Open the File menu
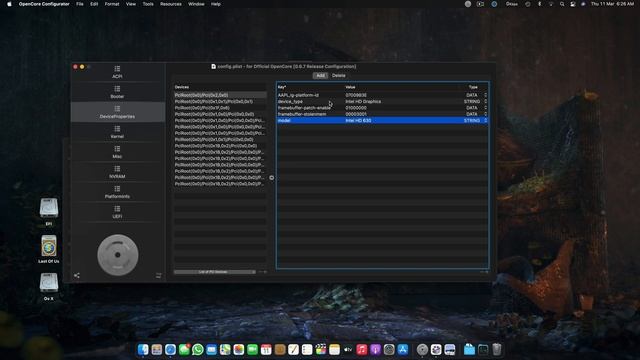The width and height of the screenshot is (640, 360). [80, 4]
